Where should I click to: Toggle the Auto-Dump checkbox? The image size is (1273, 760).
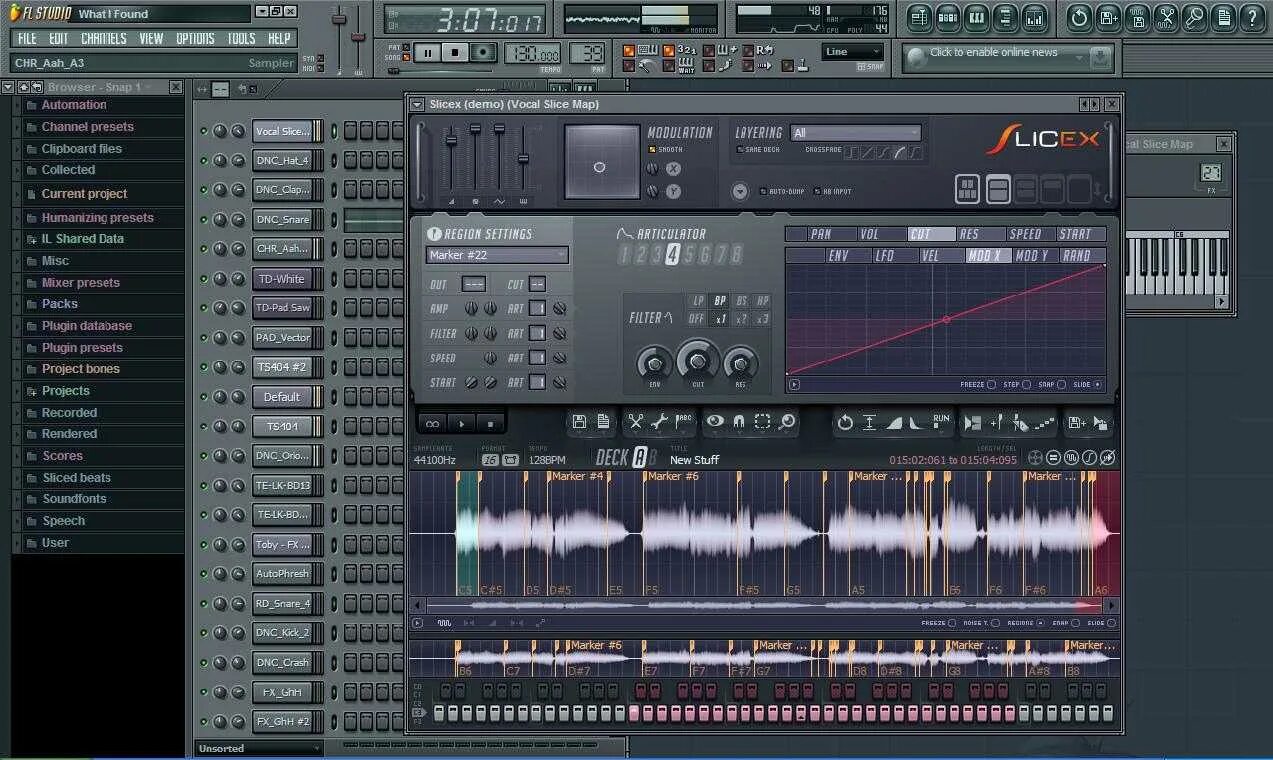coord(763,190)
